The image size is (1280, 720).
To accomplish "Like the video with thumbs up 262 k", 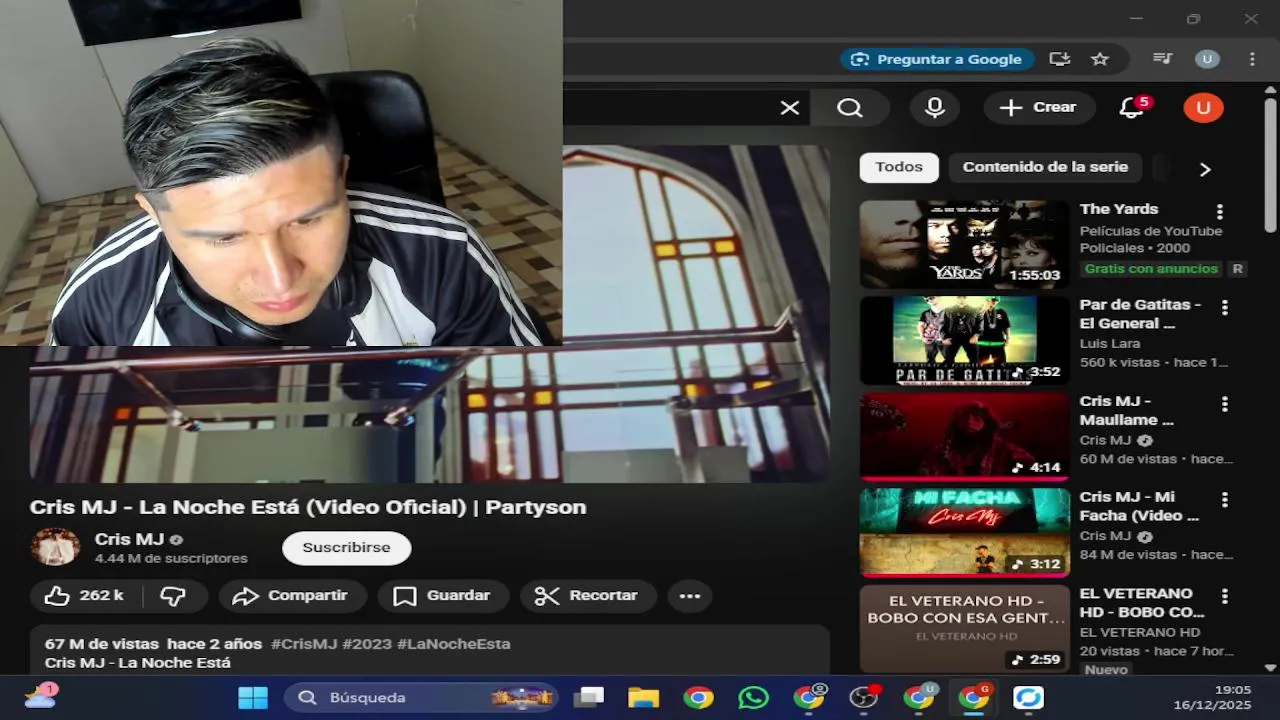I will [86, 596].
